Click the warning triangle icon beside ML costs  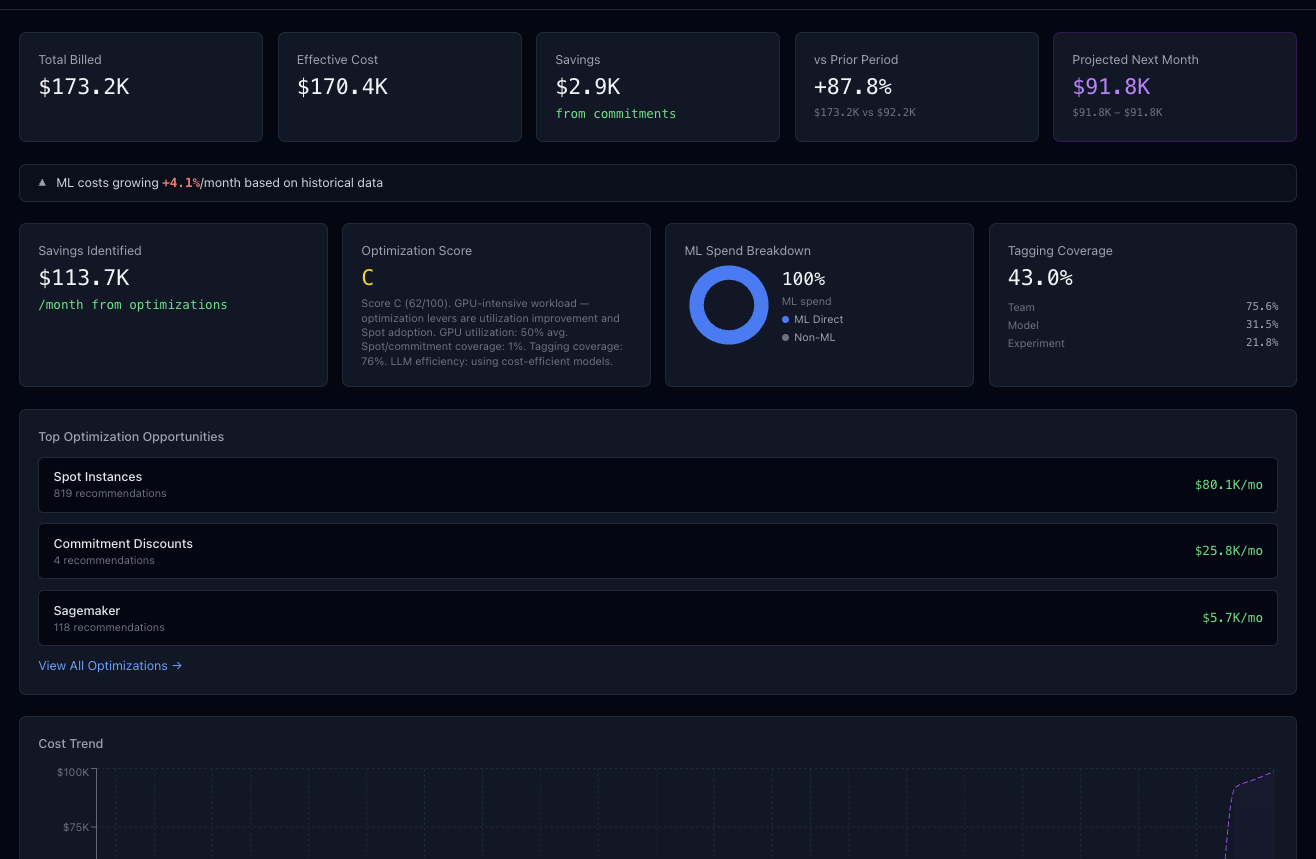[42, 183]
